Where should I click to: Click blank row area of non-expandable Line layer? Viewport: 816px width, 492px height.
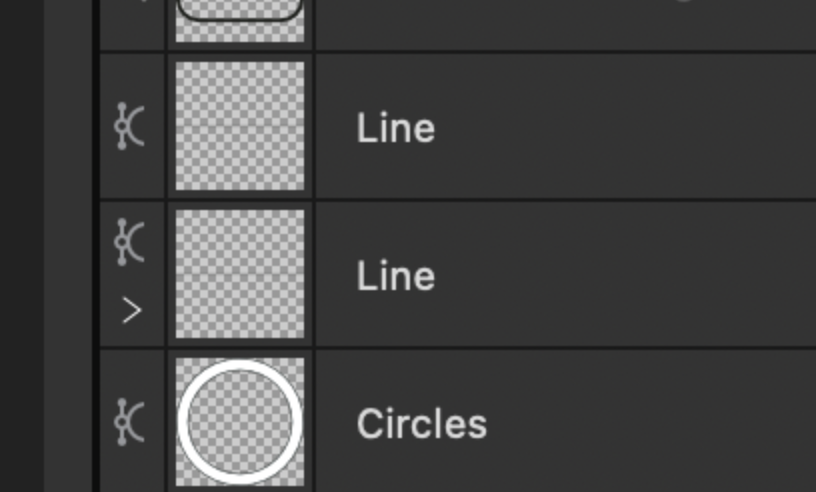[624, 127]
